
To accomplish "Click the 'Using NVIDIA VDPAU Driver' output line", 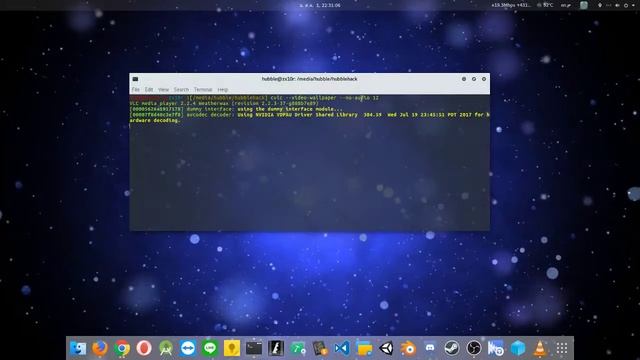I will pos(310,115).
